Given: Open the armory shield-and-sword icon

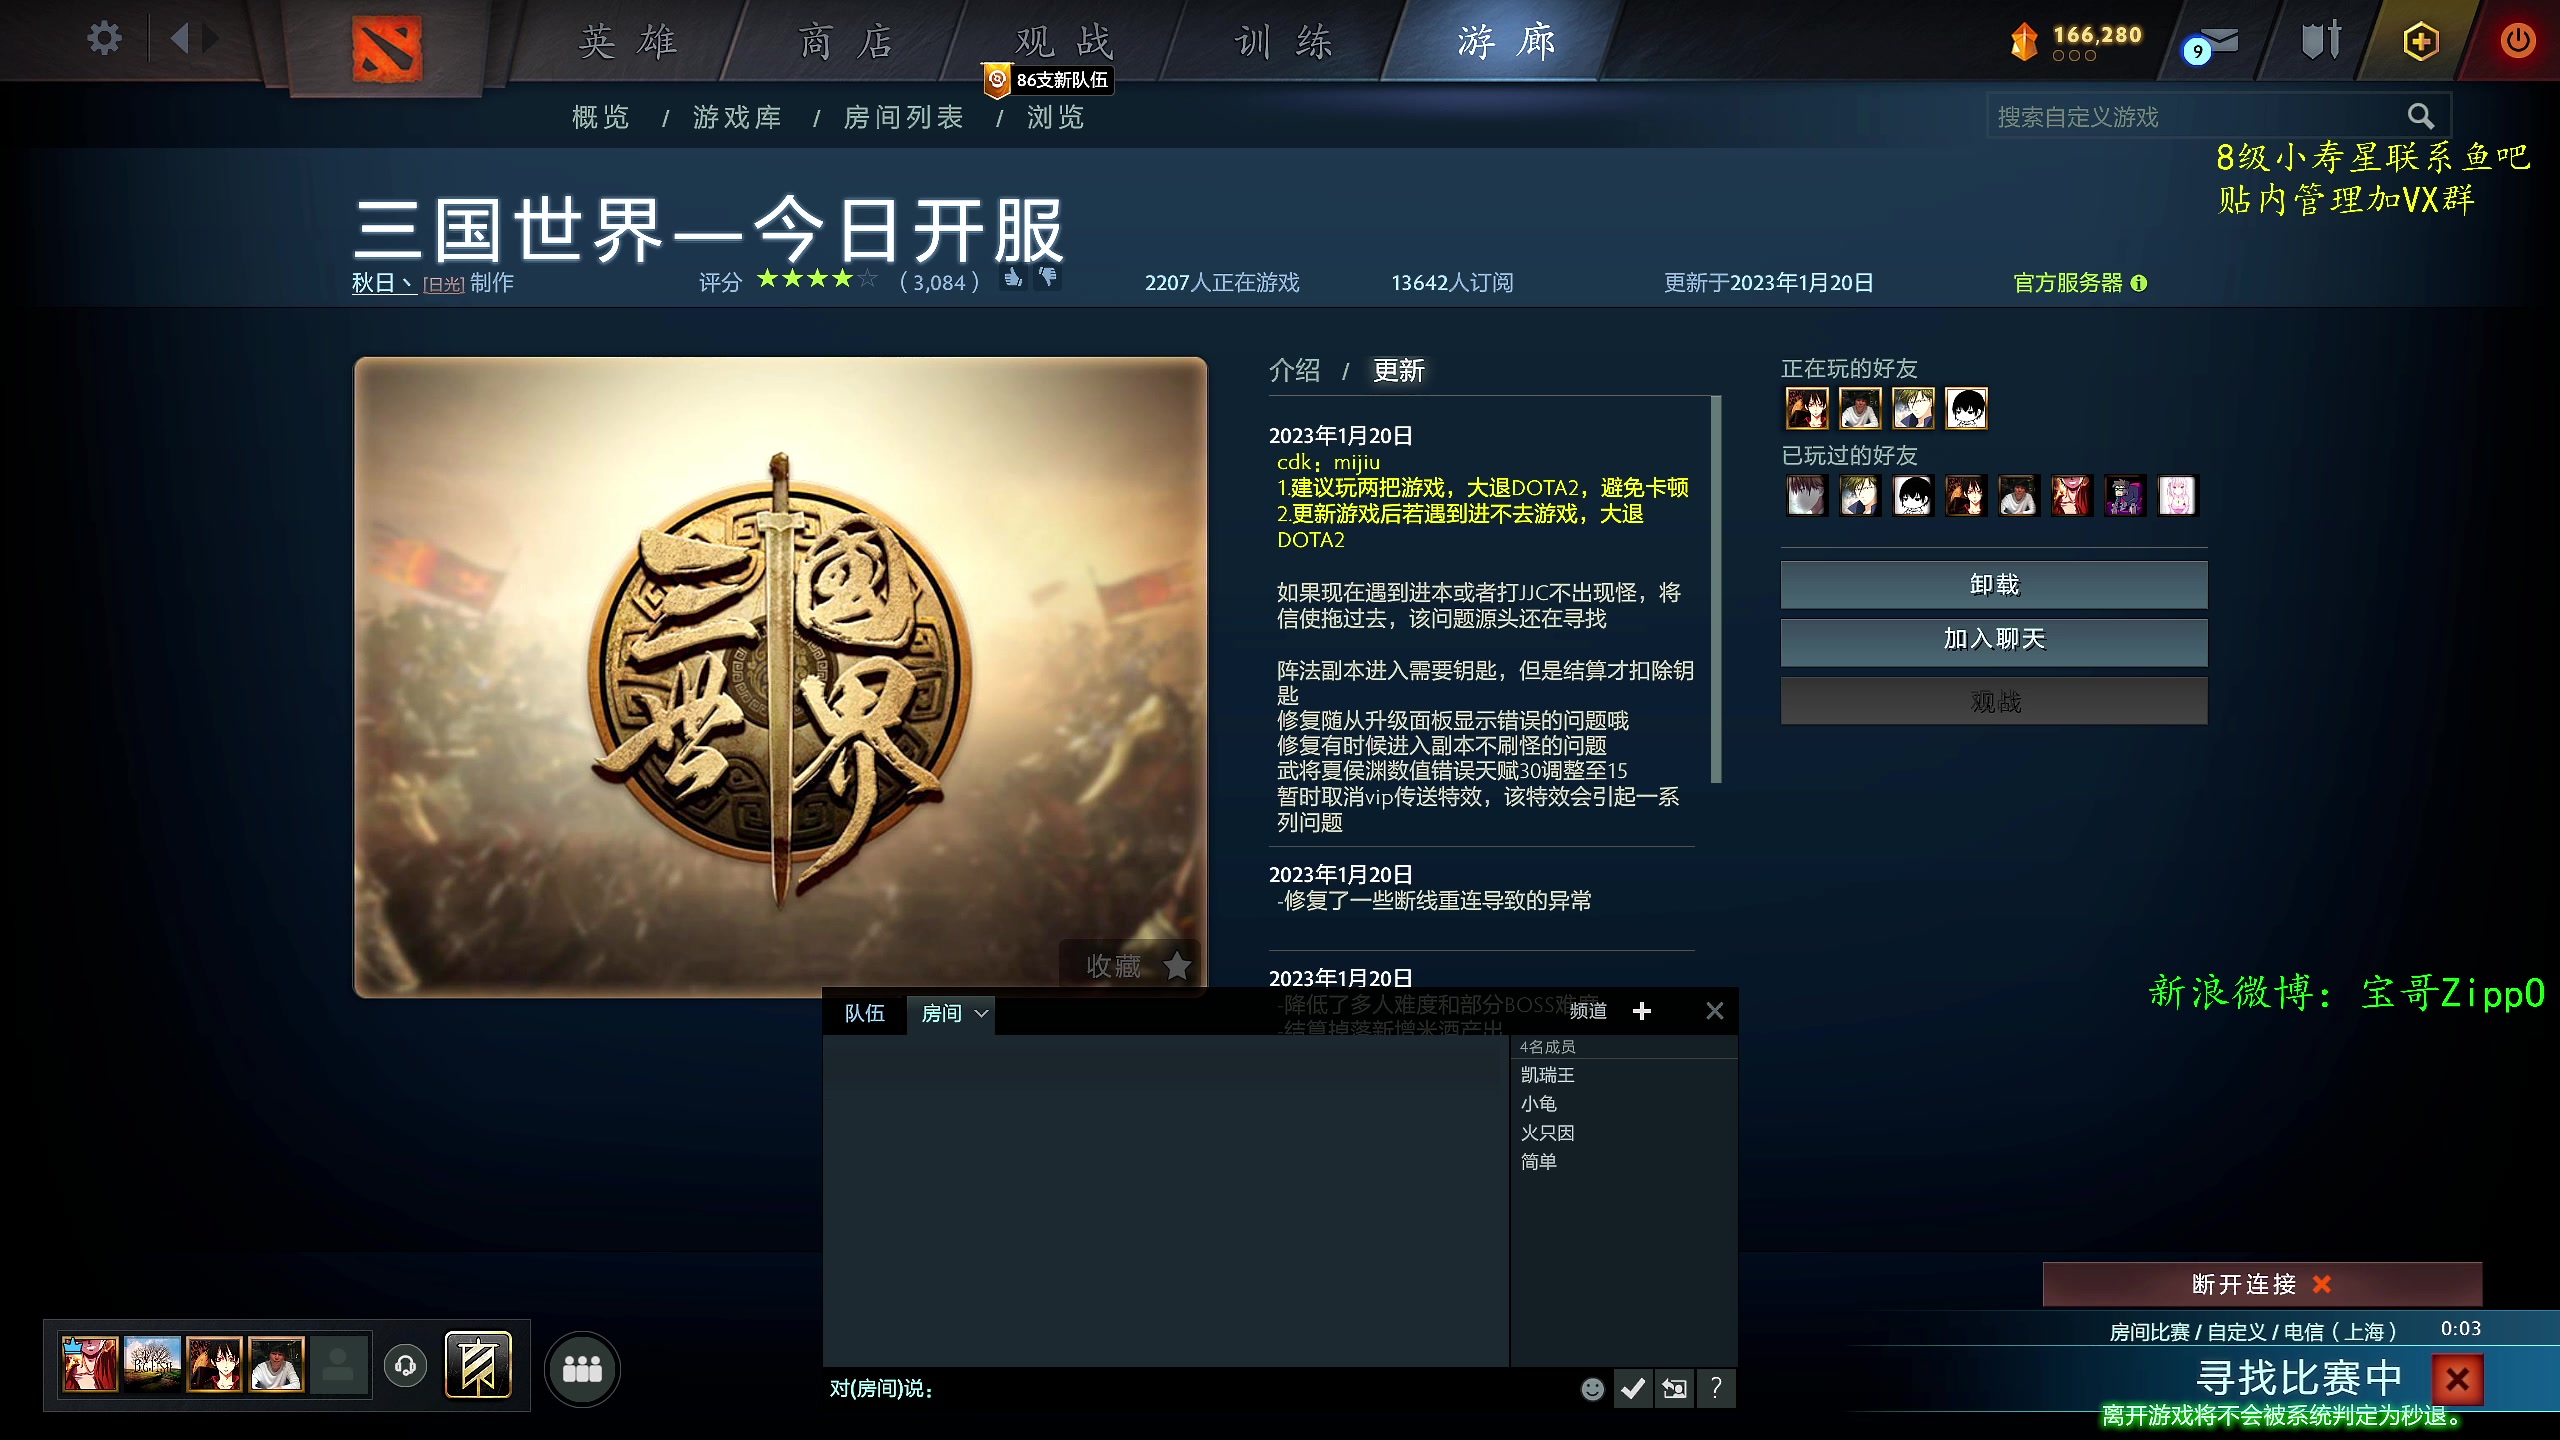Looking at the screenshot, I should click(x=2320, y=41).
